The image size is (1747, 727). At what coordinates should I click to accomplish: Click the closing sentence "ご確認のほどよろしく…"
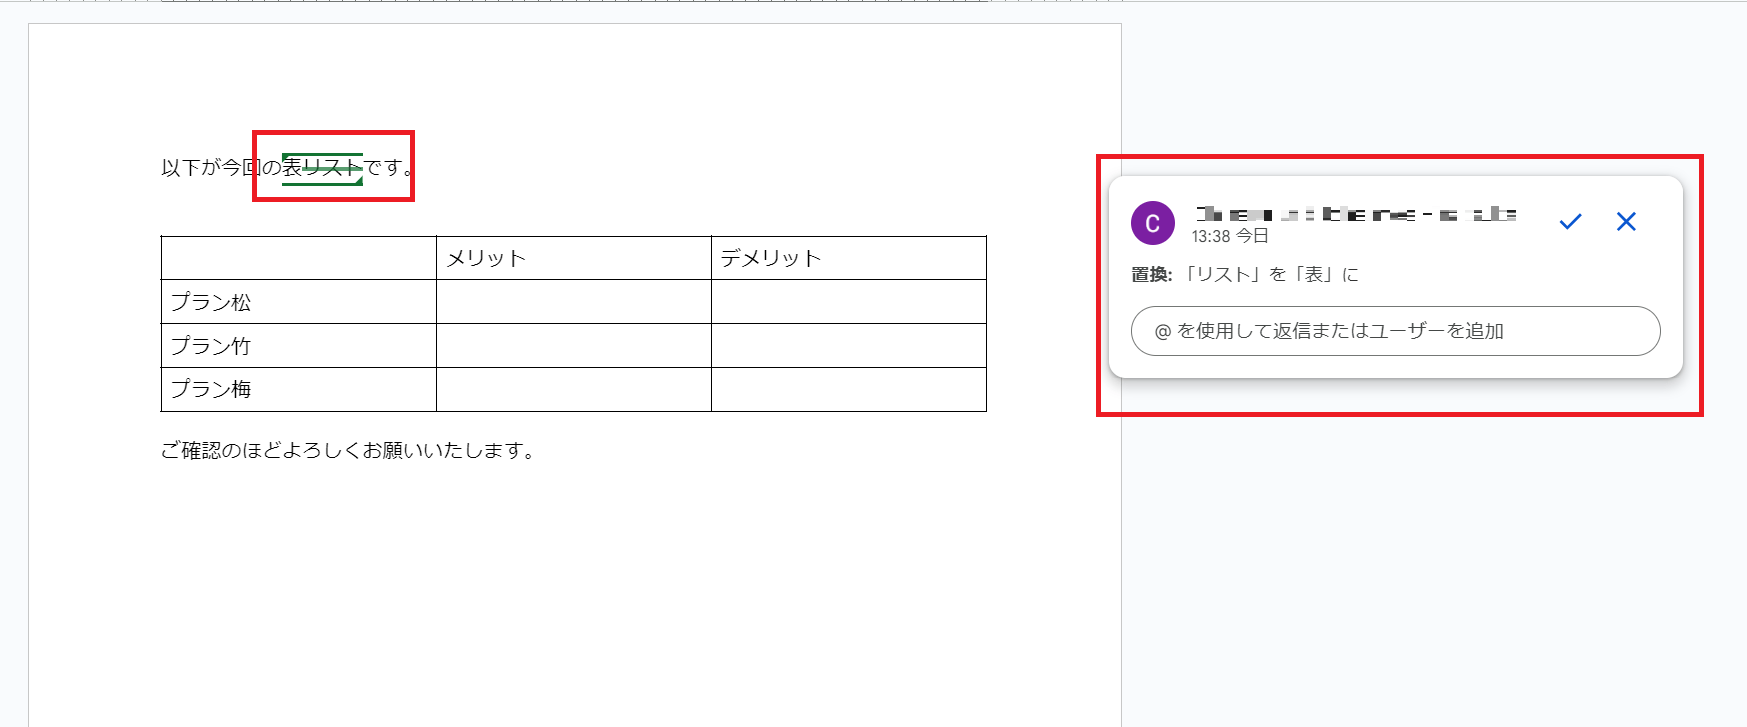348,451
